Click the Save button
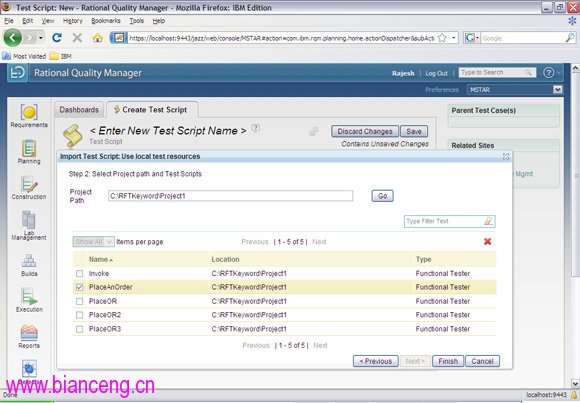 click(x=414, y=131)
